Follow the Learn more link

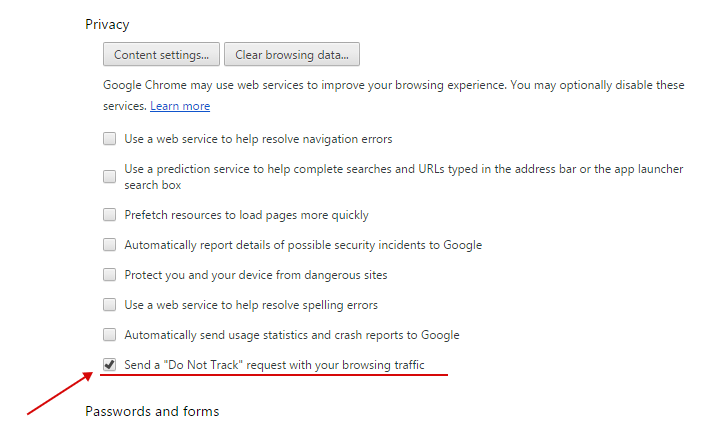click(180, 106)
